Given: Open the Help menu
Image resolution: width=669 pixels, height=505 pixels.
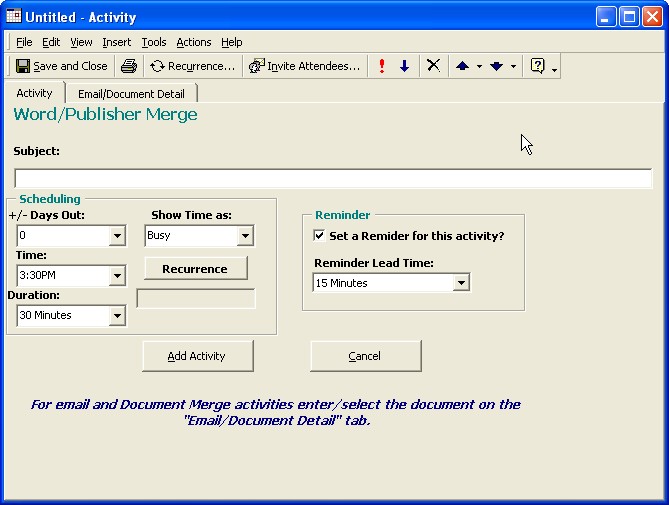Looking at the screenshot, I should click(x=232, y=42).
